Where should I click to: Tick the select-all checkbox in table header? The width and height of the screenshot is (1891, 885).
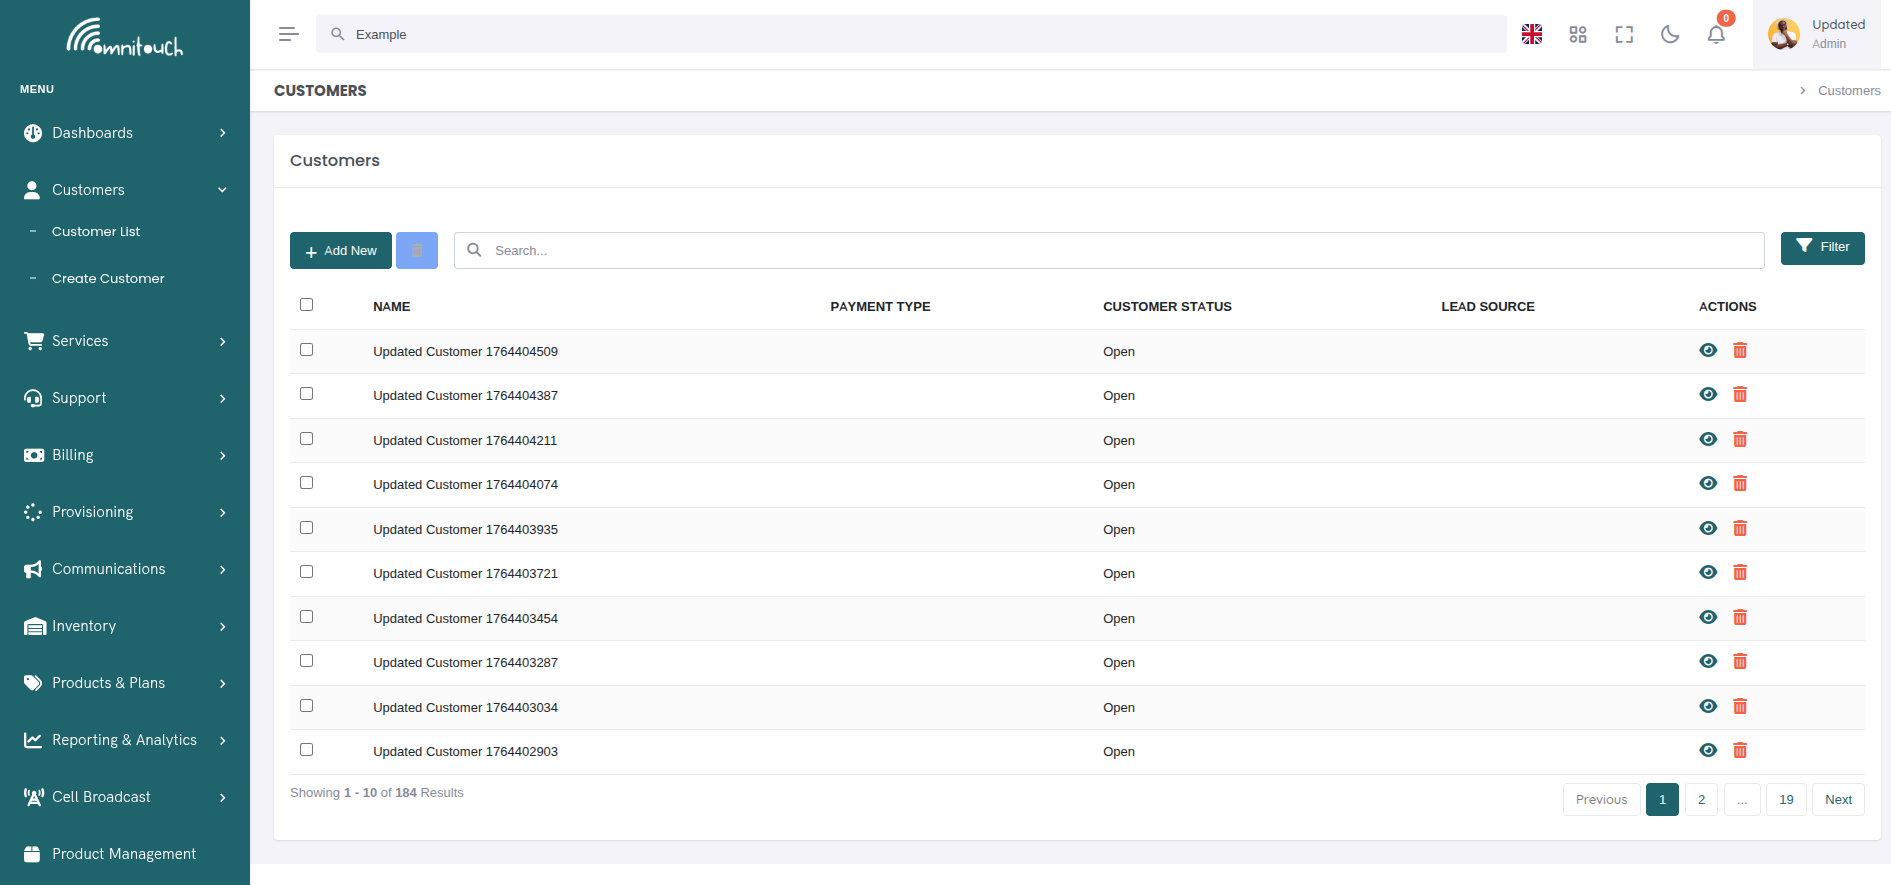pyautogui.click(x=306, y=305)
